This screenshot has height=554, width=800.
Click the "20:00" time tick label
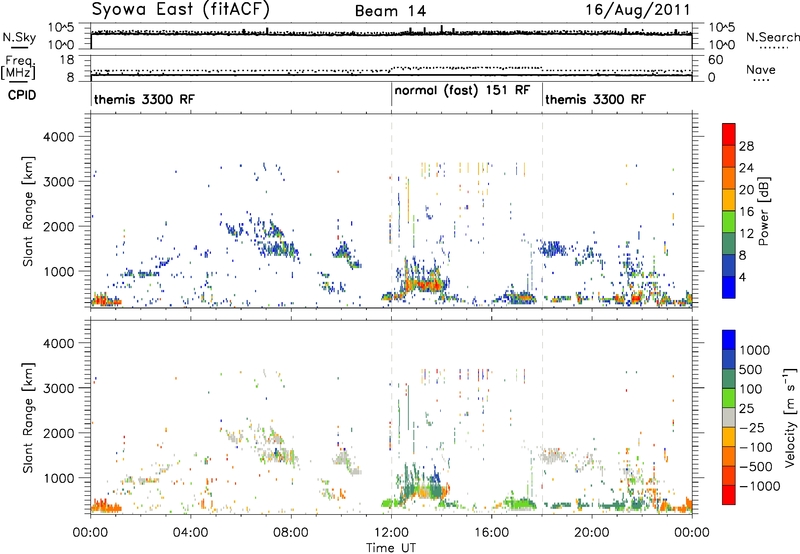(592, 533)
